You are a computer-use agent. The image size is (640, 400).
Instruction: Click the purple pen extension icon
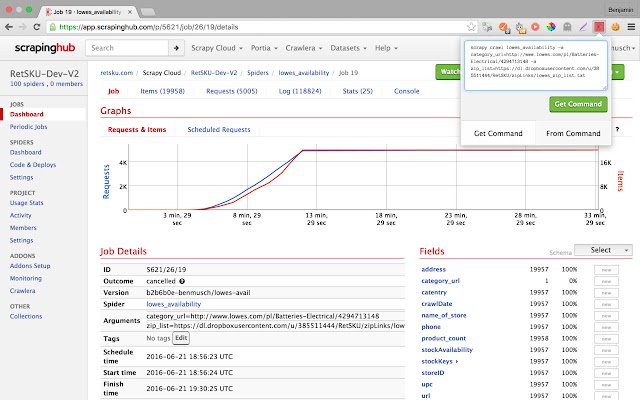[583, 27]
